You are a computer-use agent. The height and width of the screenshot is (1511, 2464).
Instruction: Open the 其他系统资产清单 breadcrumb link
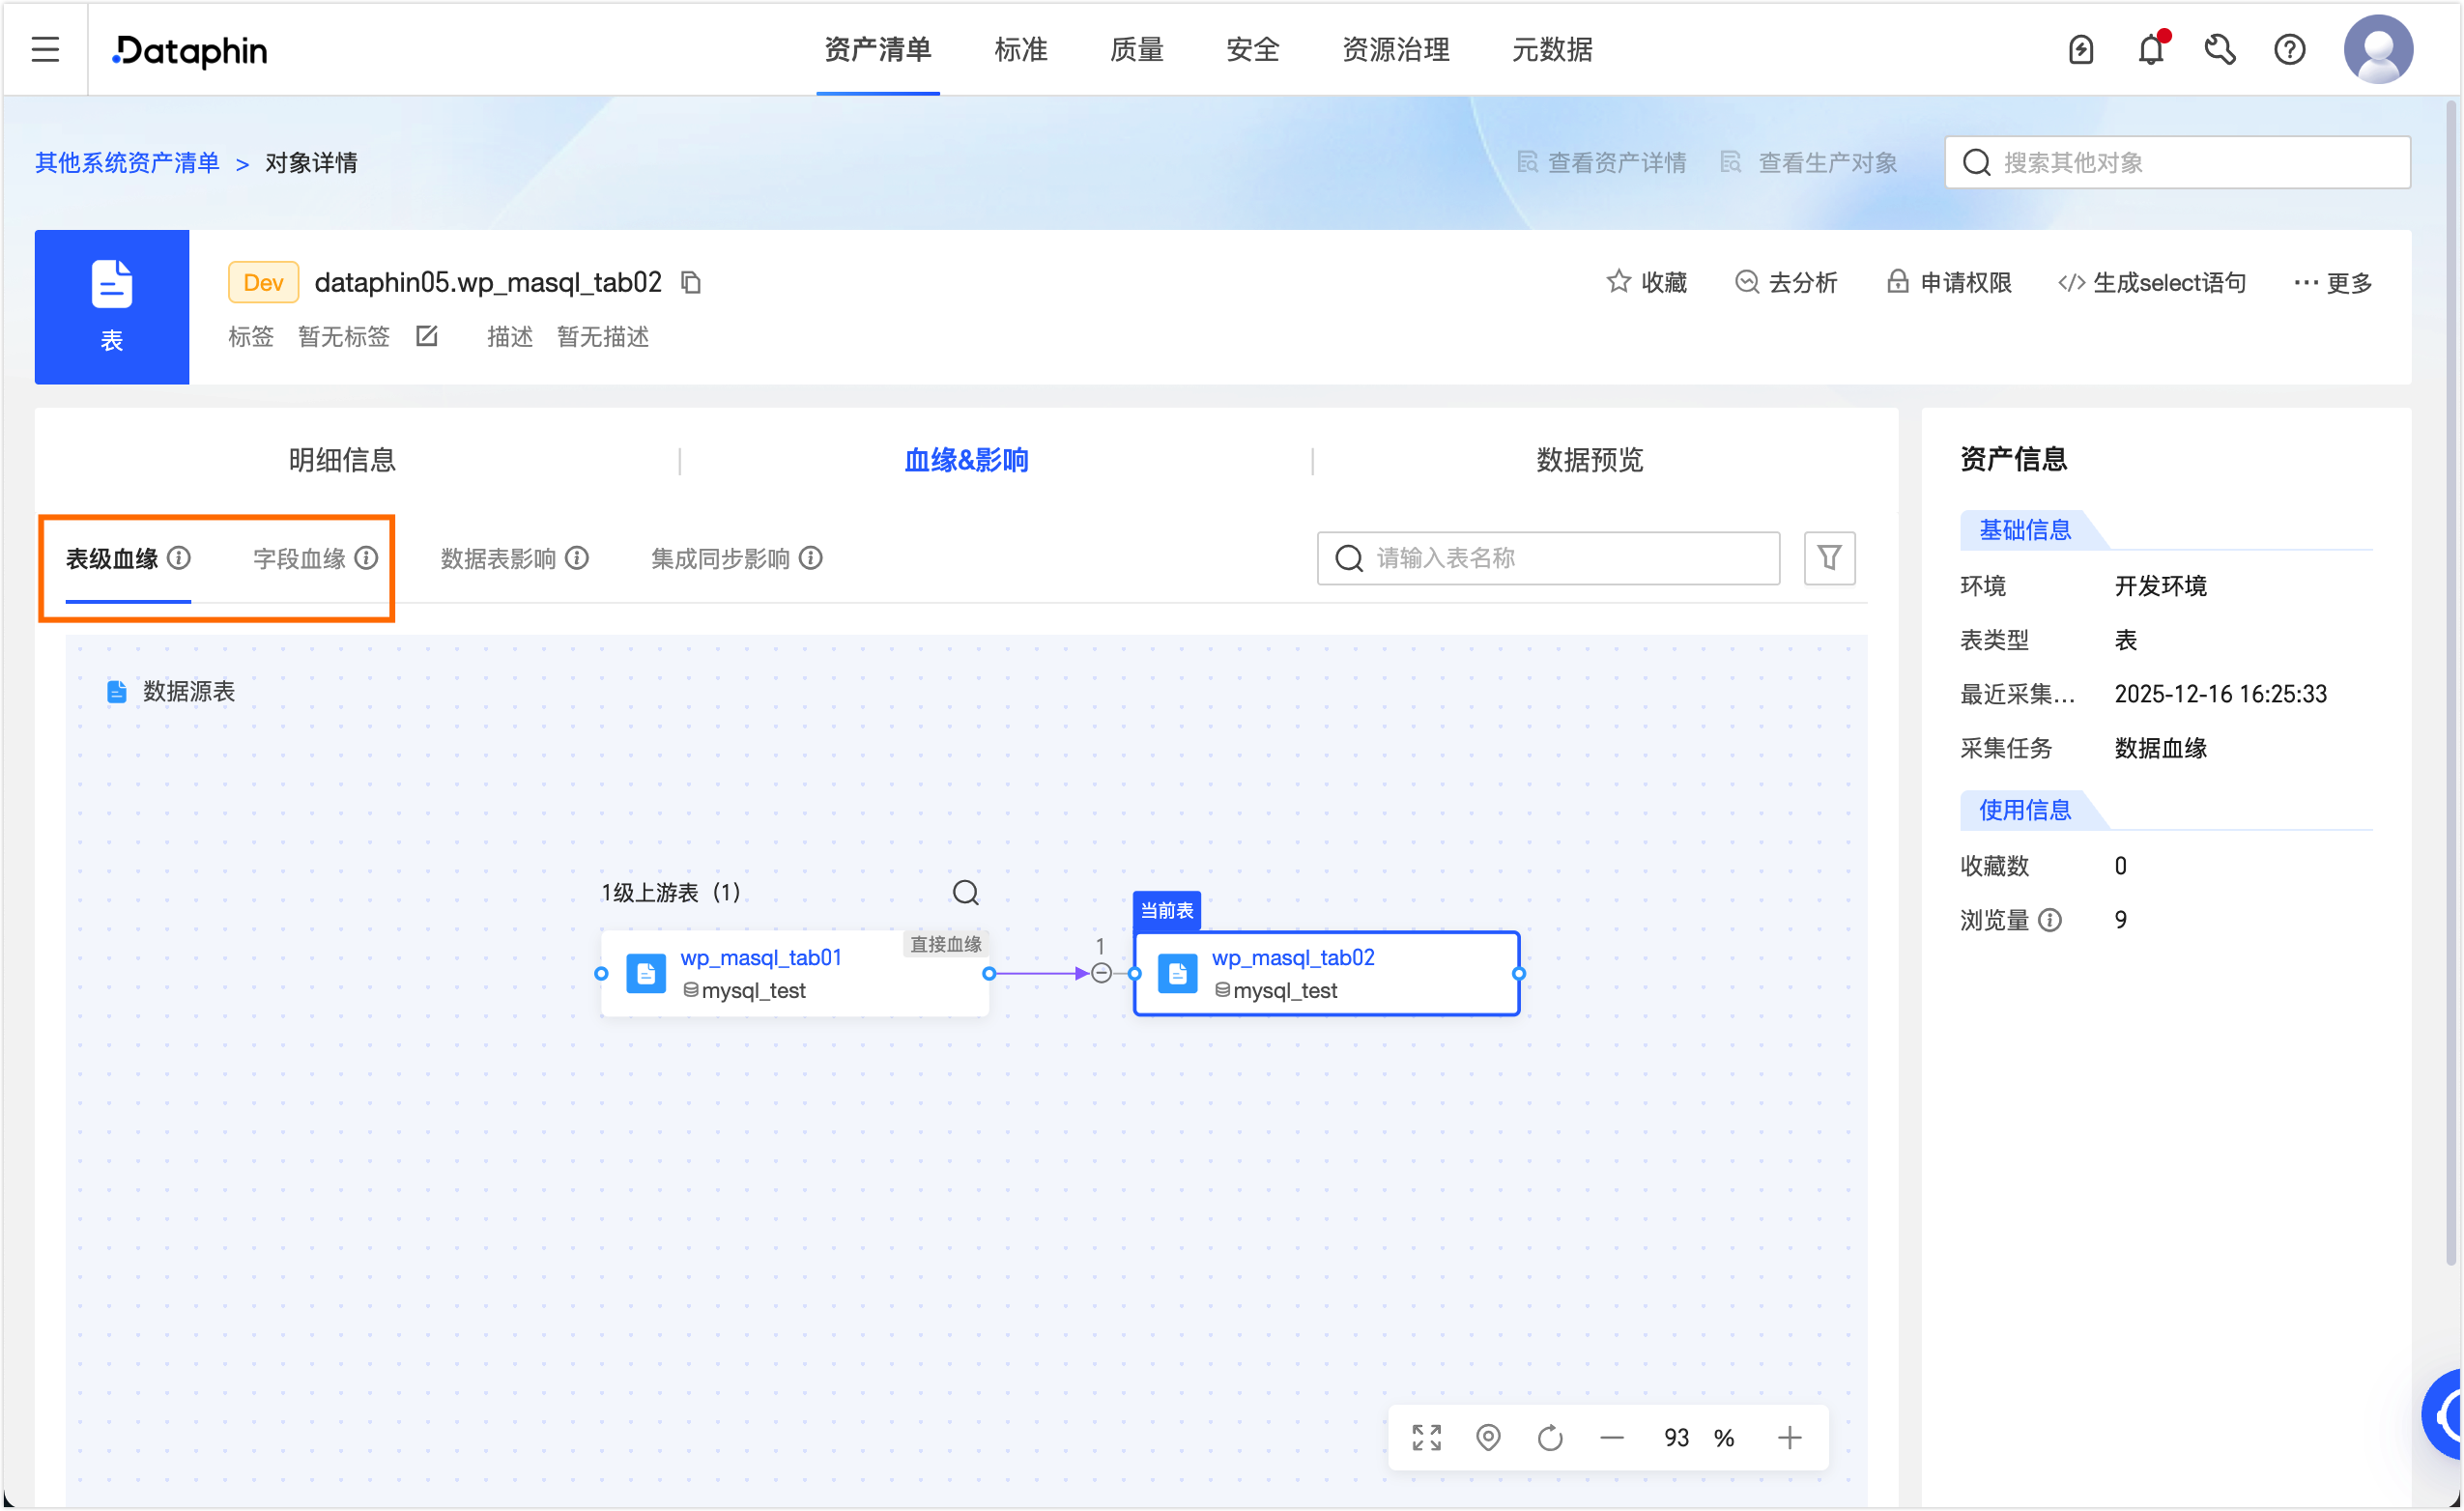[x=127, y=162]
